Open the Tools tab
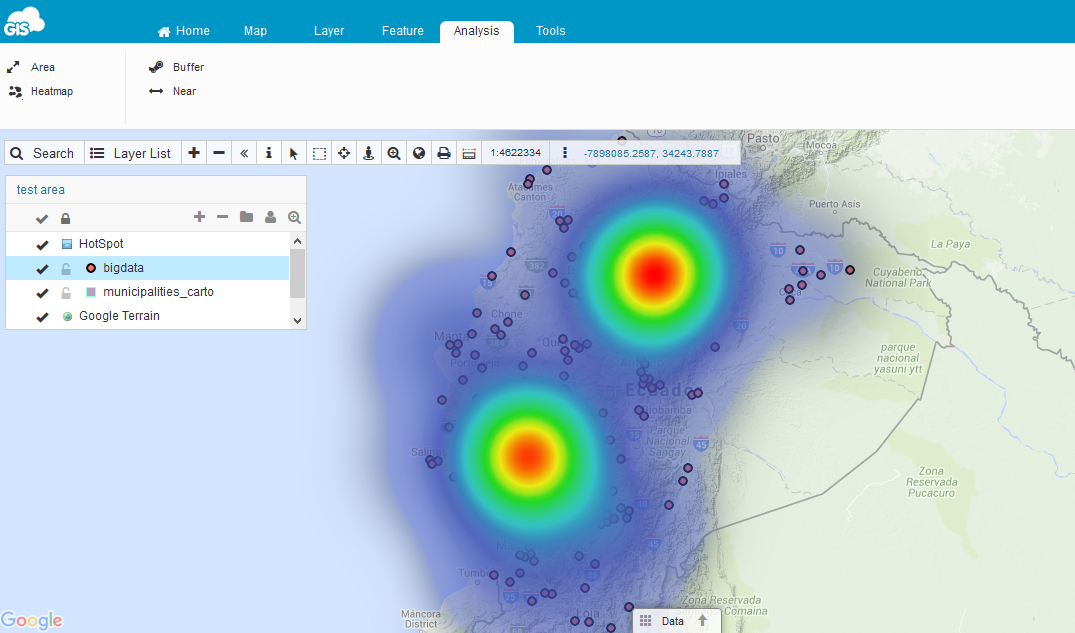This screenshot has width=1075, height=633. [x=551, y=31]
